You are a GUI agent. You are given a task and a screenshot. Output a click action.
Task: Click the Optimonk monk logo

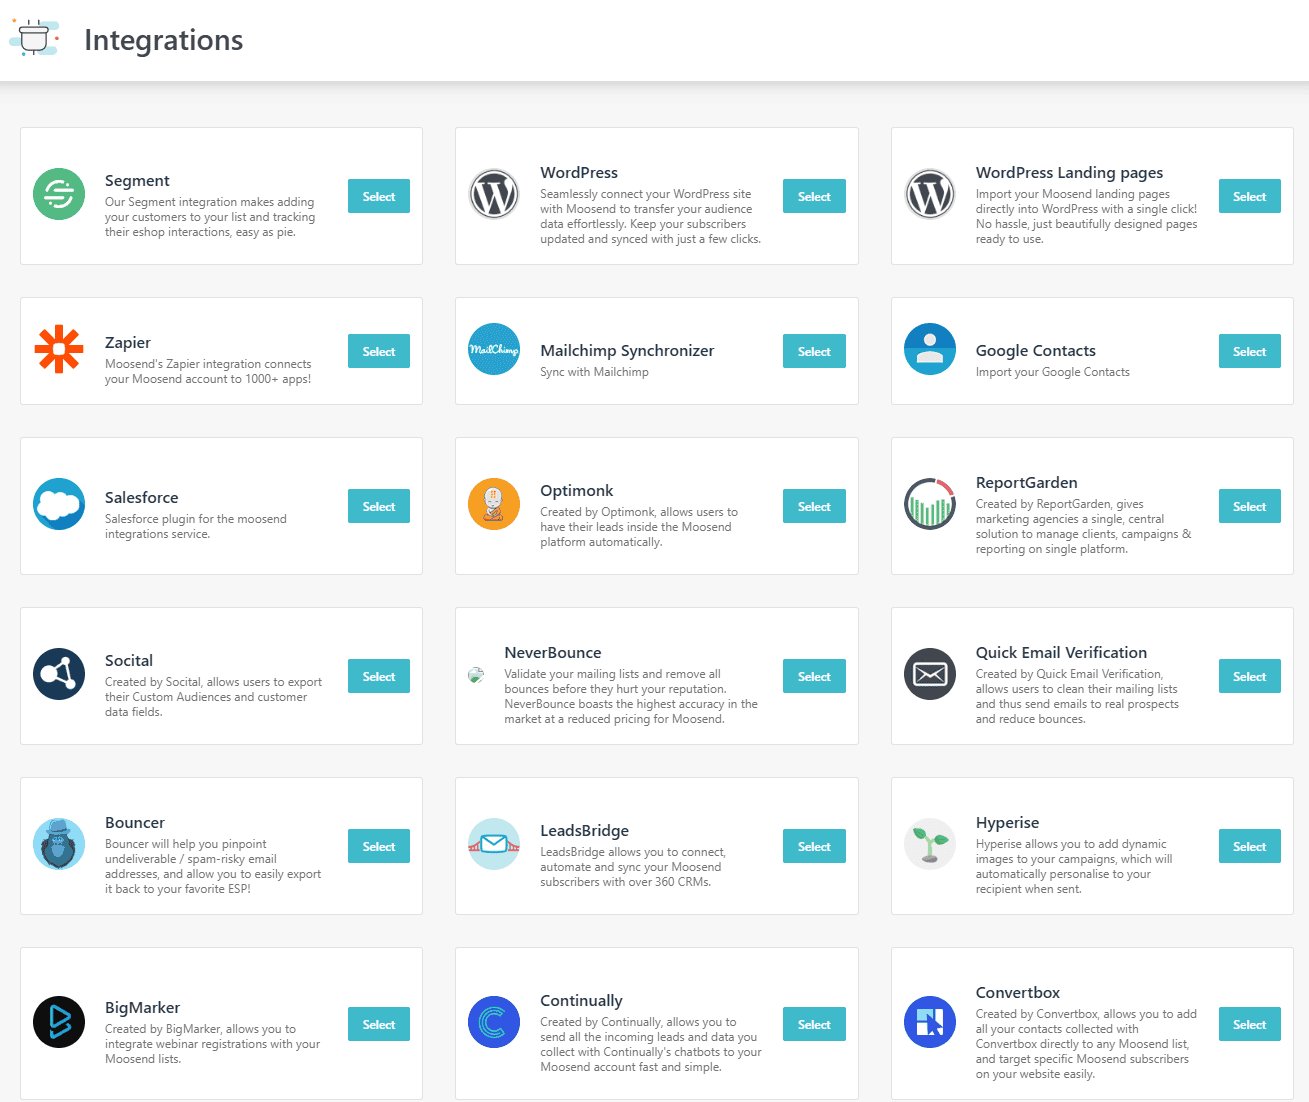click(x=494, y=504)
